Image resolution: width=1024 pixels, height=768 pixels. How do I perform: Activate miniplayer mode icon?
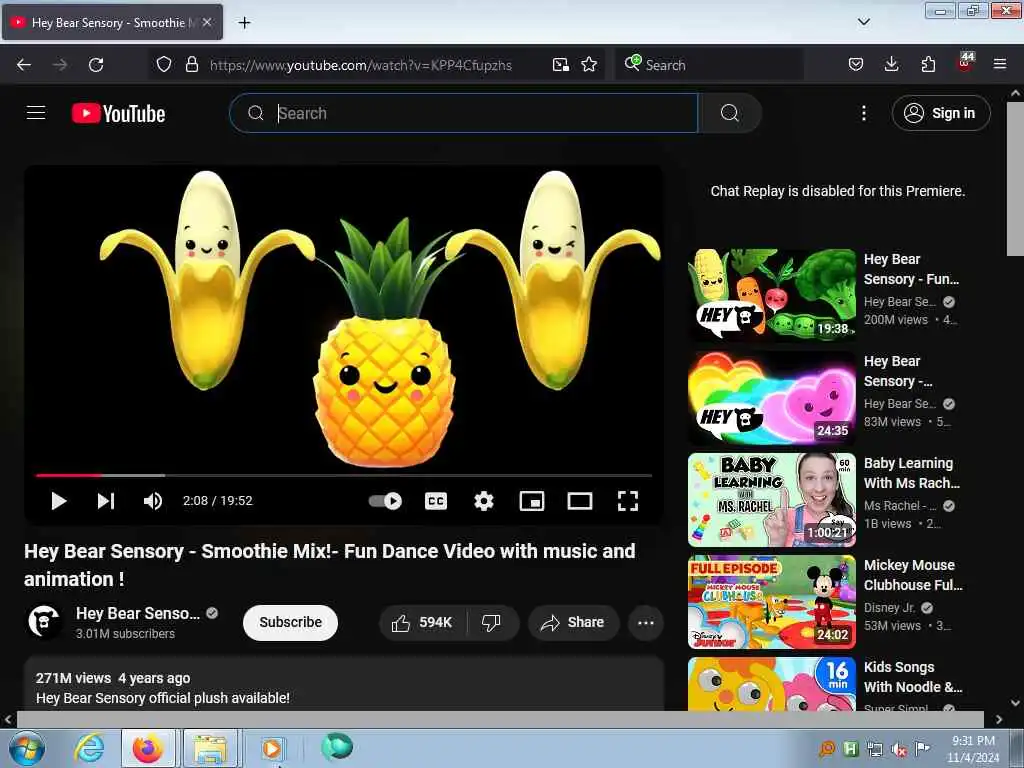[532, 501]
